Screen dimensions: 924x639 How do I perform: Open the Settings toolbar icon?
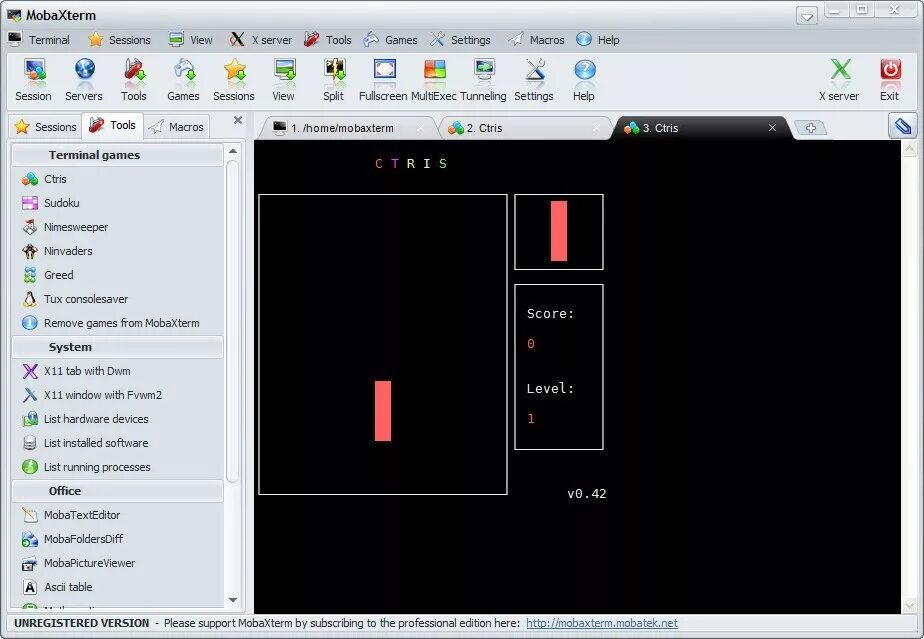(534, 80)
